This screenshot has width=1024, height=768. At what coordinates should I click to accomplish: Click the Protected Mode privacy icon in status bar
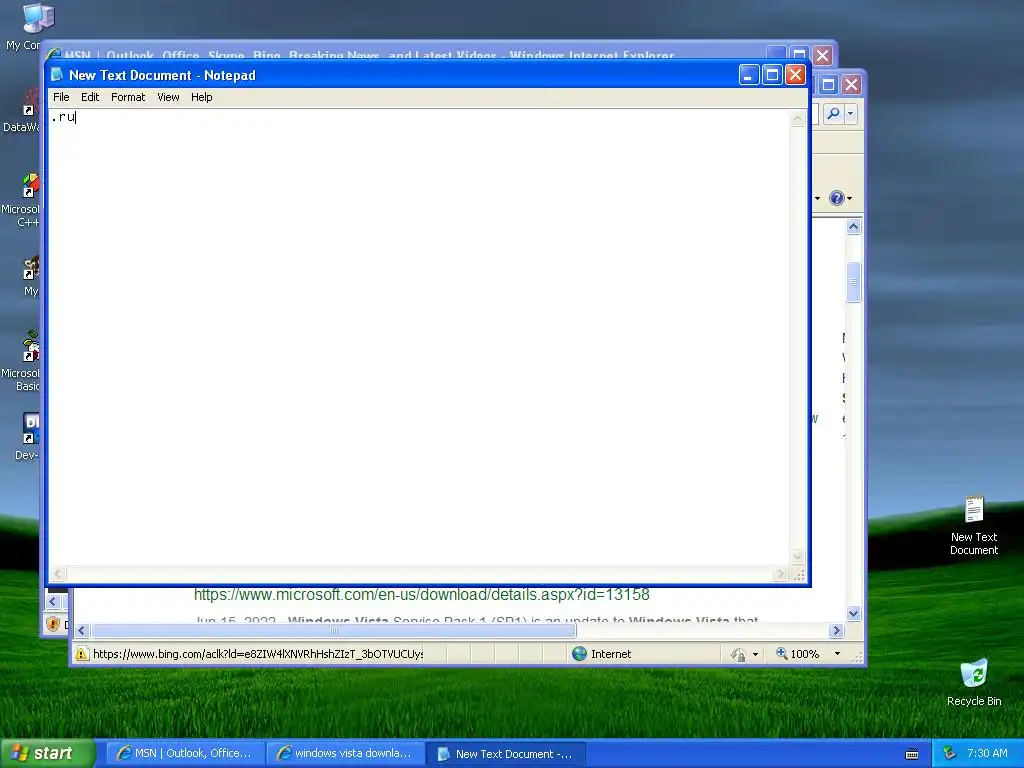738,654
